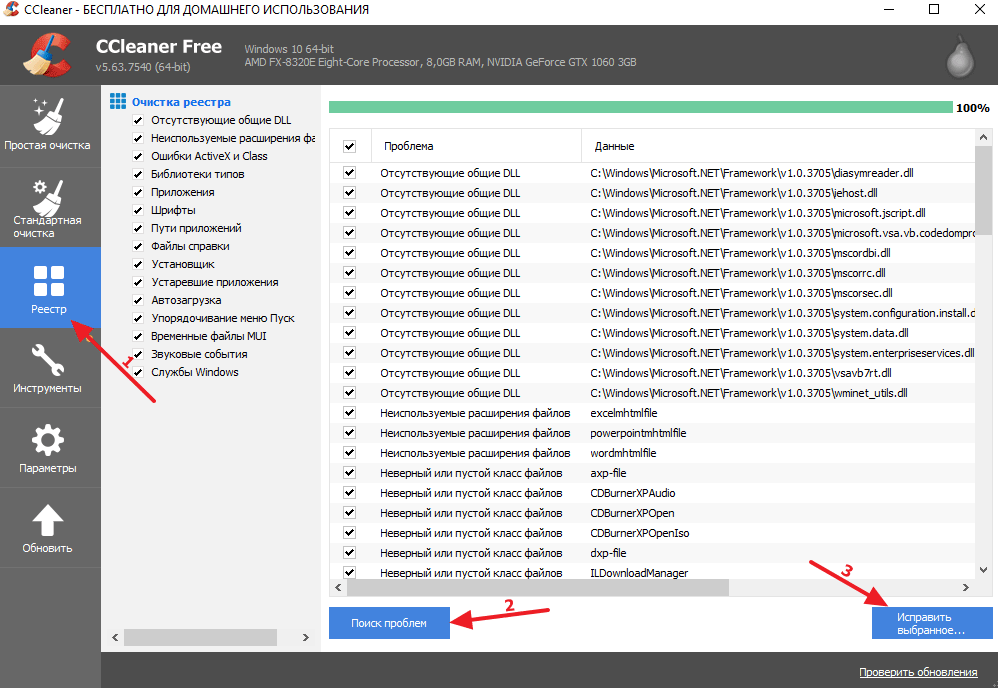This screenshot has height=688, width=998.
Task: Click the Поиск проблем button
Action: 389,623
